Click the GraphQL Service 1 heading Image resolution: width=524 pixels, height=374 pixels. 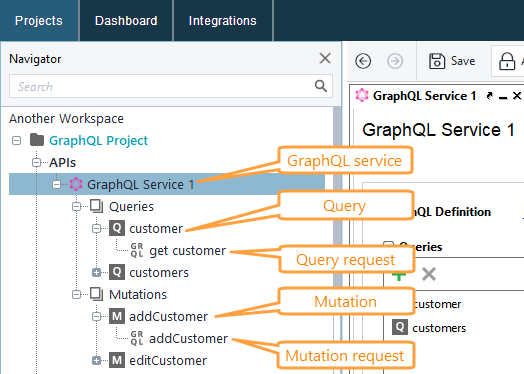(438, 130)
